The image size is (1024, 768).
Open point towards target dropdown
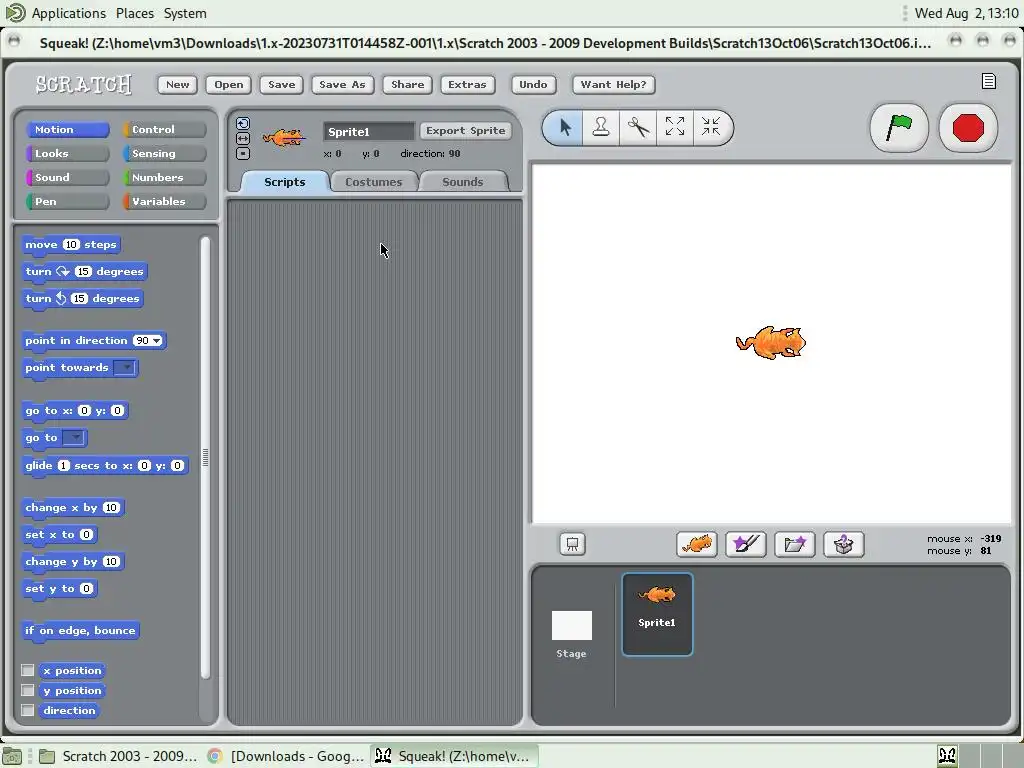pyautogui.click(x=125, y=368)
